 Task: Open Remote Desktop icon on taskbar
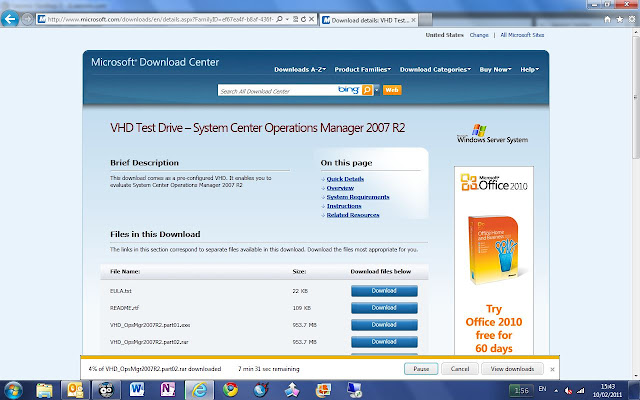click(354, 390)
